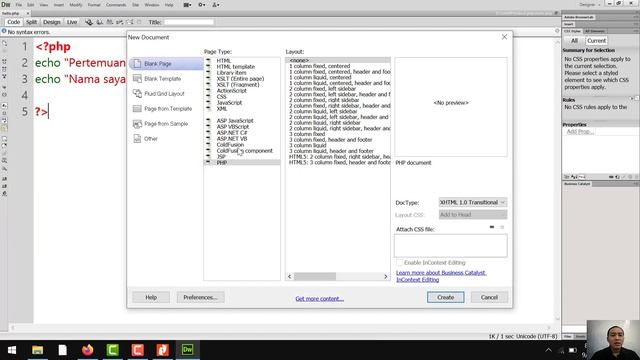This screenshot has width=640, height=360.
Task: Click the Attach CSS file list box
Action: pyautogui.click(x=451, y=246)
